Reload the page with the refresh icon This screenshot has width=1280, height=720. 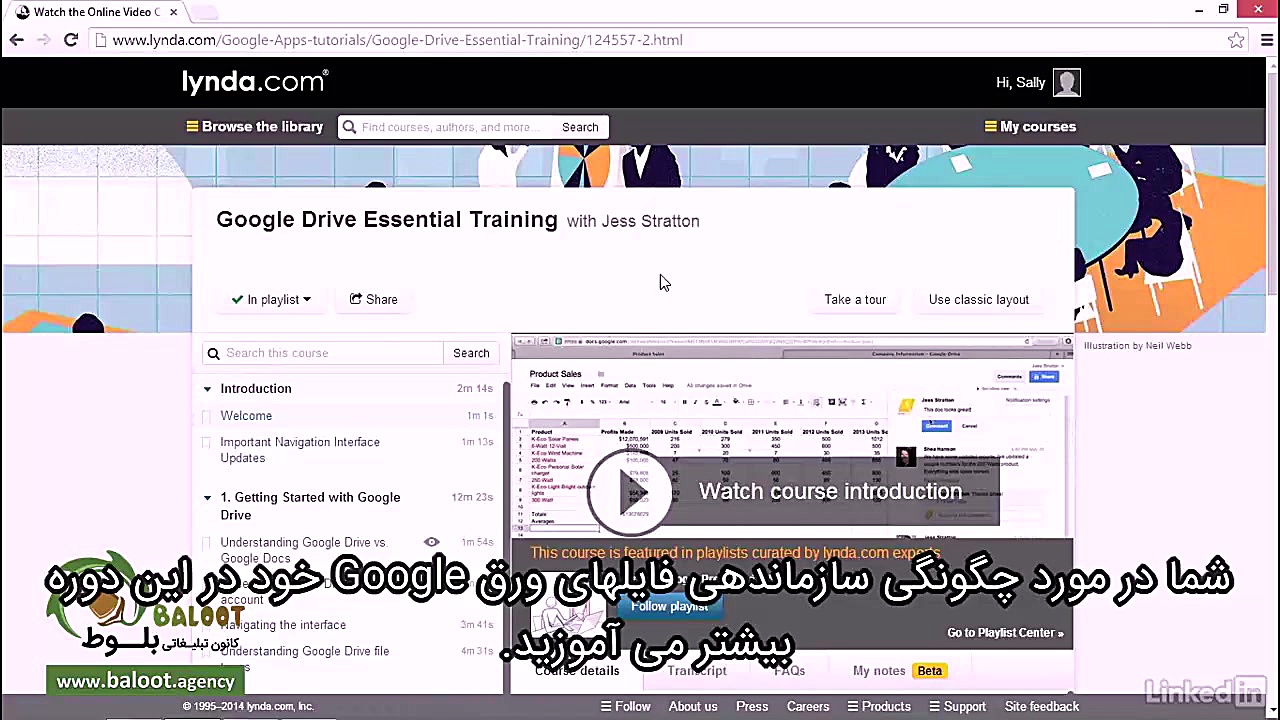(x=70, y=40)
